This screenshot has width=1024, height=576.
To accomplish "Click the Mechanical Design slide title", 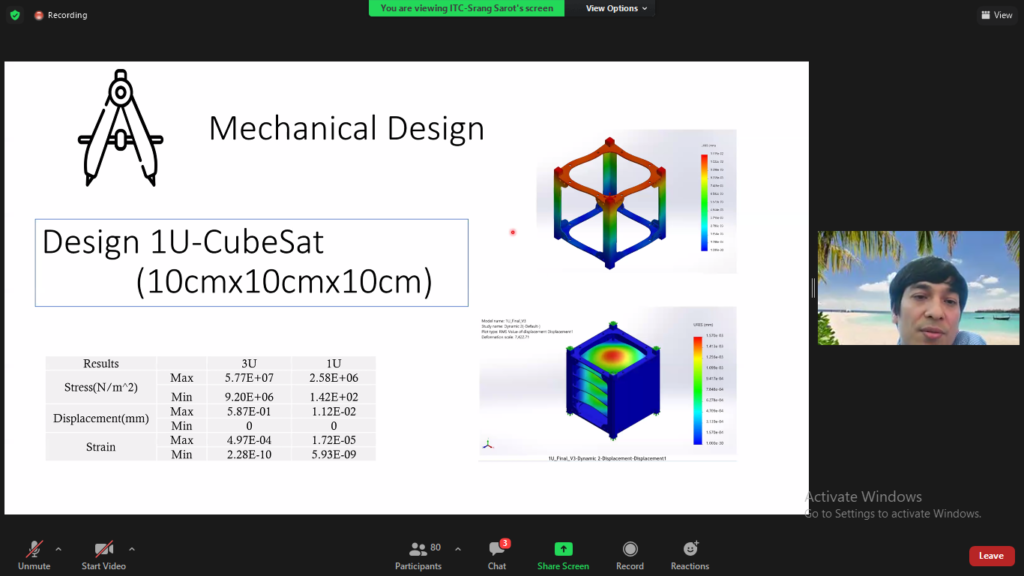I will (x=346, y=129).
